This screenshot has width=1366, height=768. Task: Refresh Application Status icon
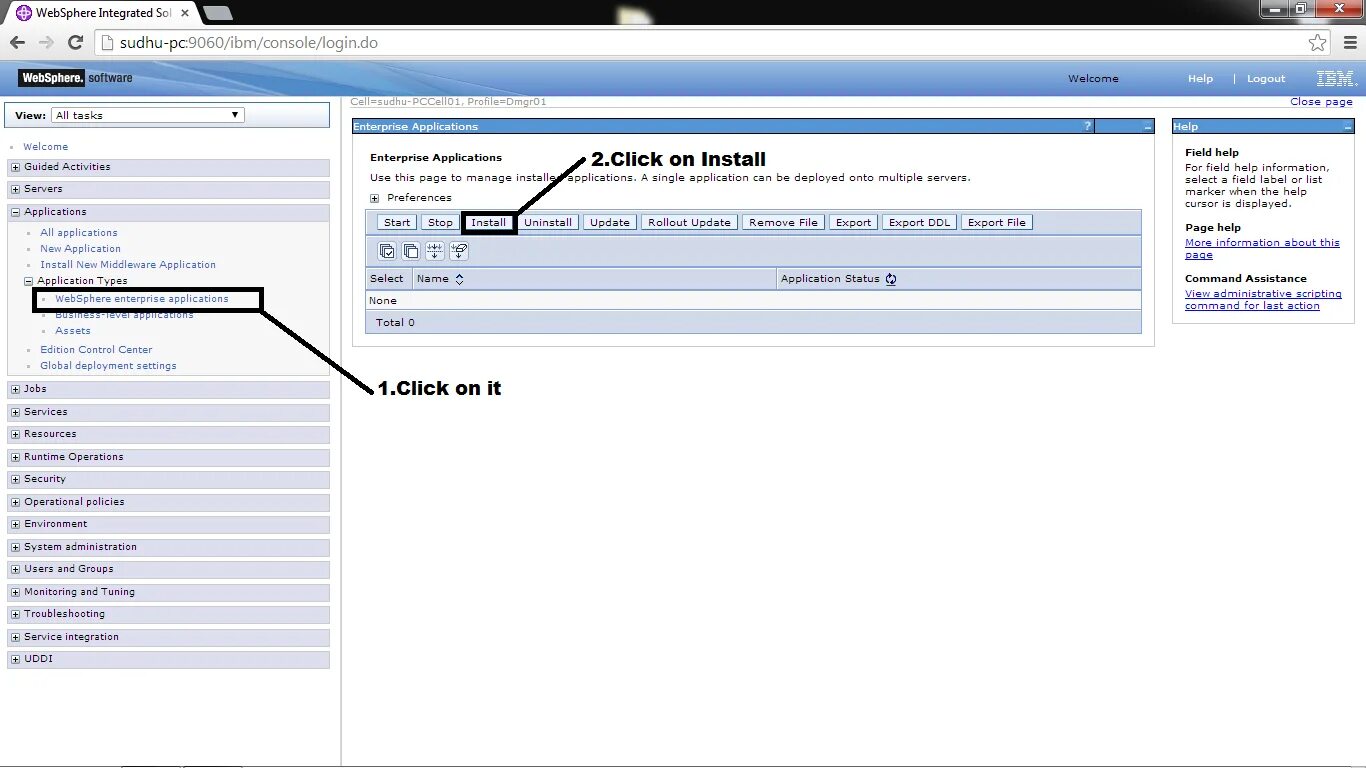pos(891,279)
